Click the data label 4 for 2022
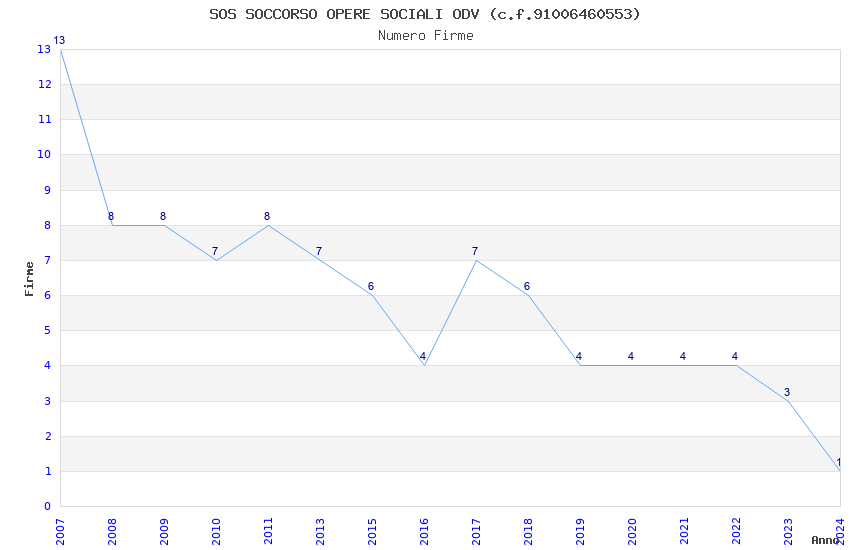Screen dimensions: 850x550 coord(736,357)
